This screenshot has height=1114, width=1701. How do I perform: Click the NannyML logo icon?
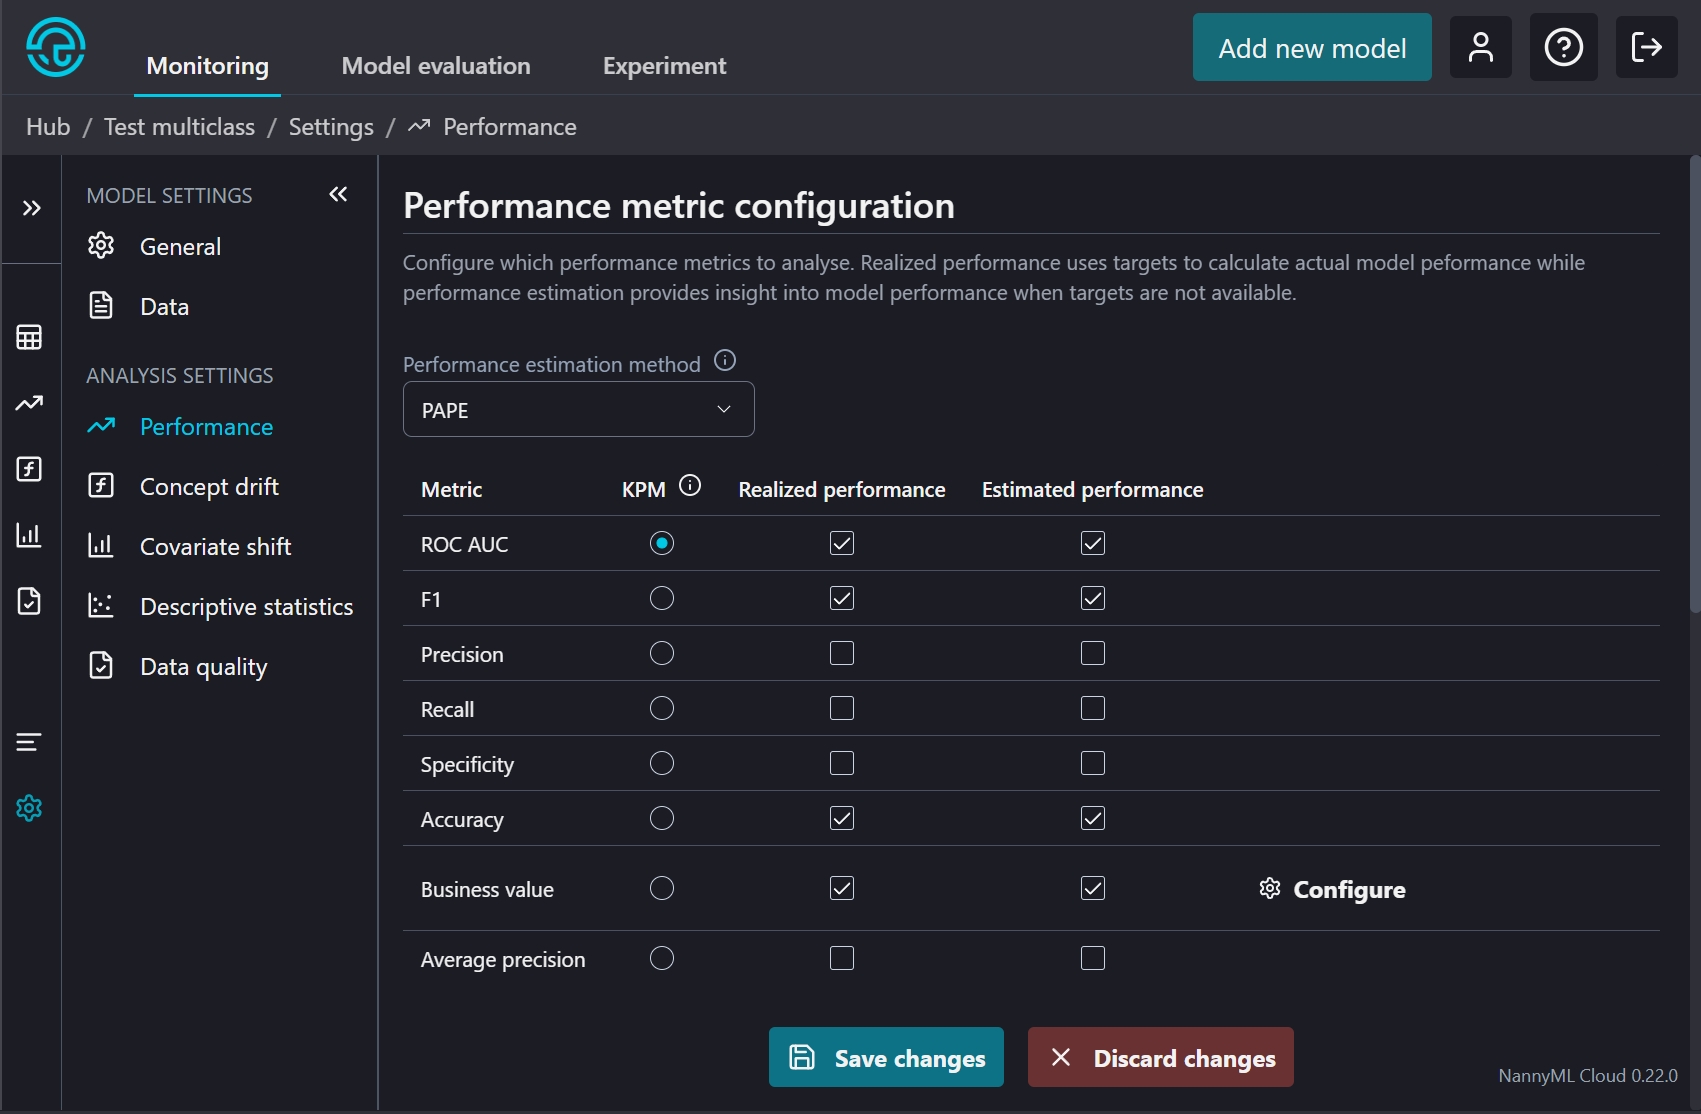click(x=56, y=47)
